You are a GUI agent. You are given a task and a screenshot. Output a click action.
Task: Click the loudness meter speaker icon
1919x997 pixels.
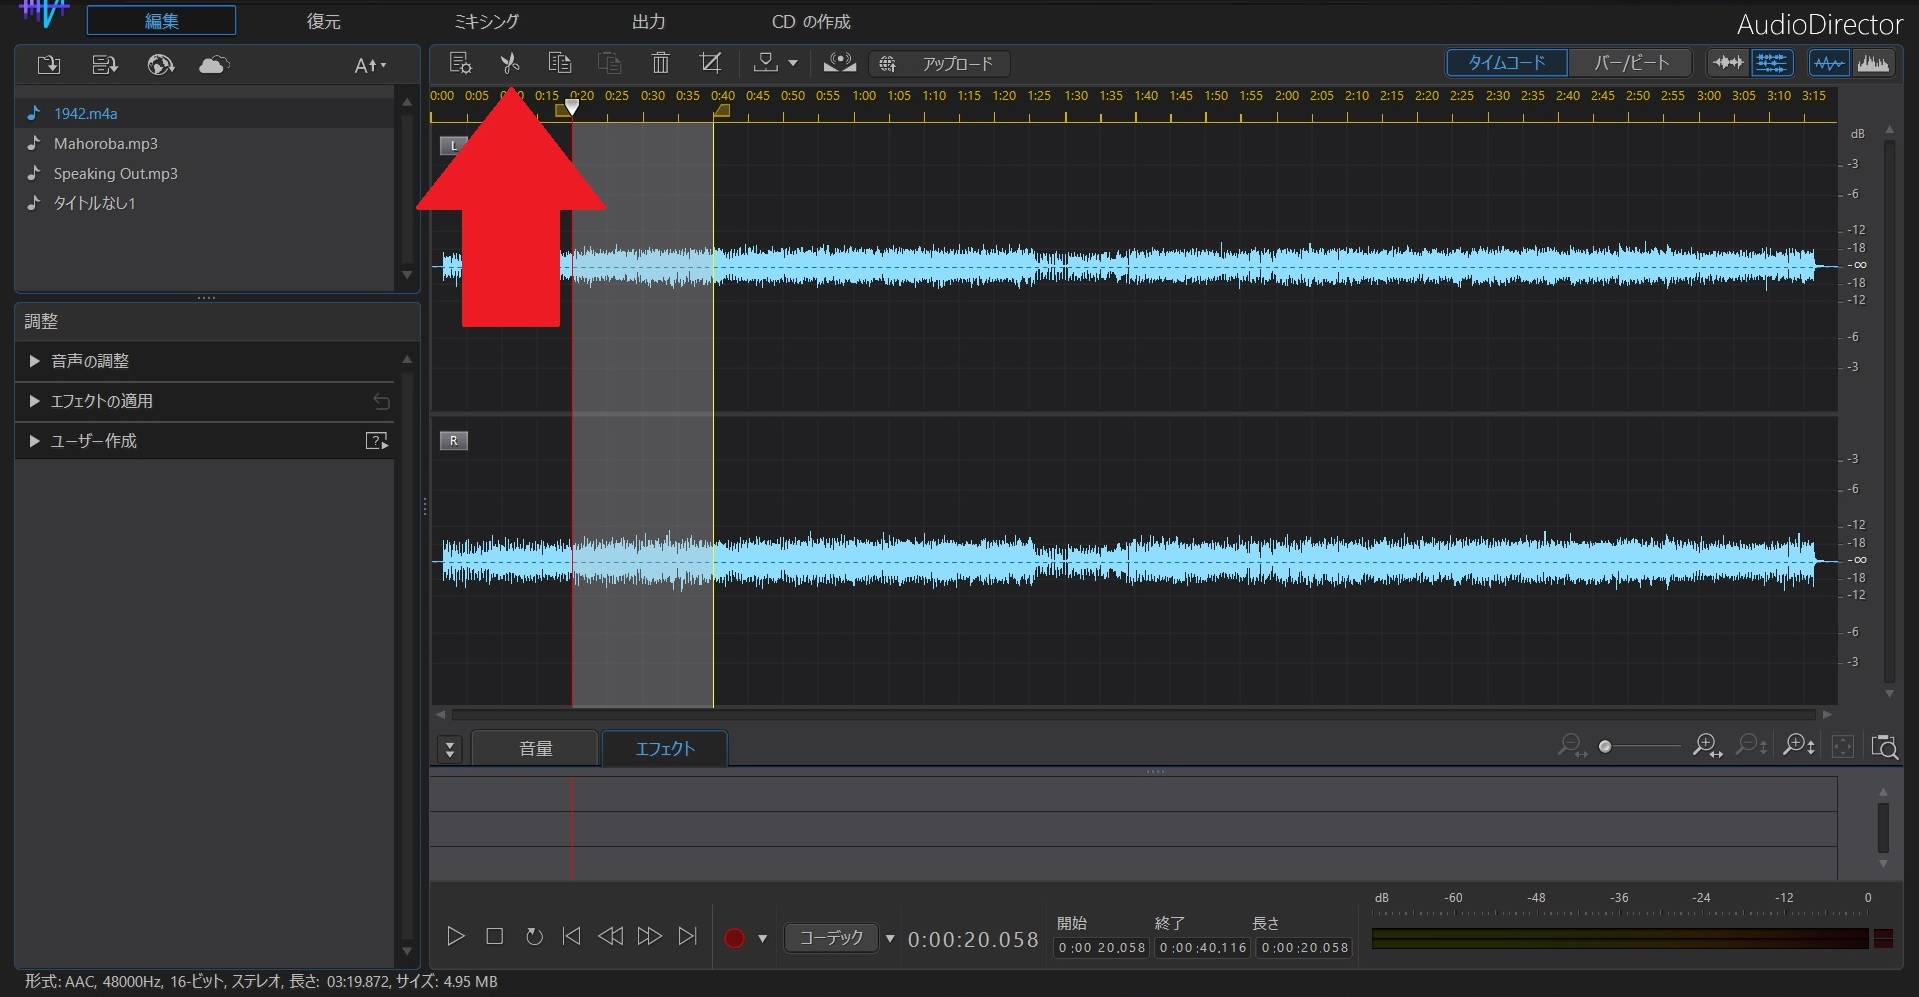pos(839,62)
